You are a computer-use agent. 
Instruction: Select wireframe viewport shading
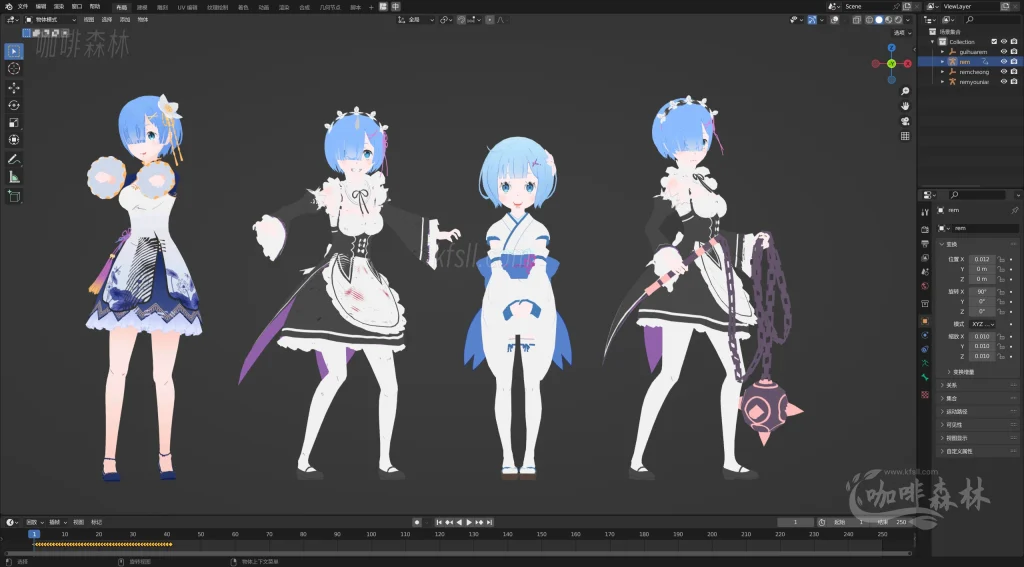(869, 20)
